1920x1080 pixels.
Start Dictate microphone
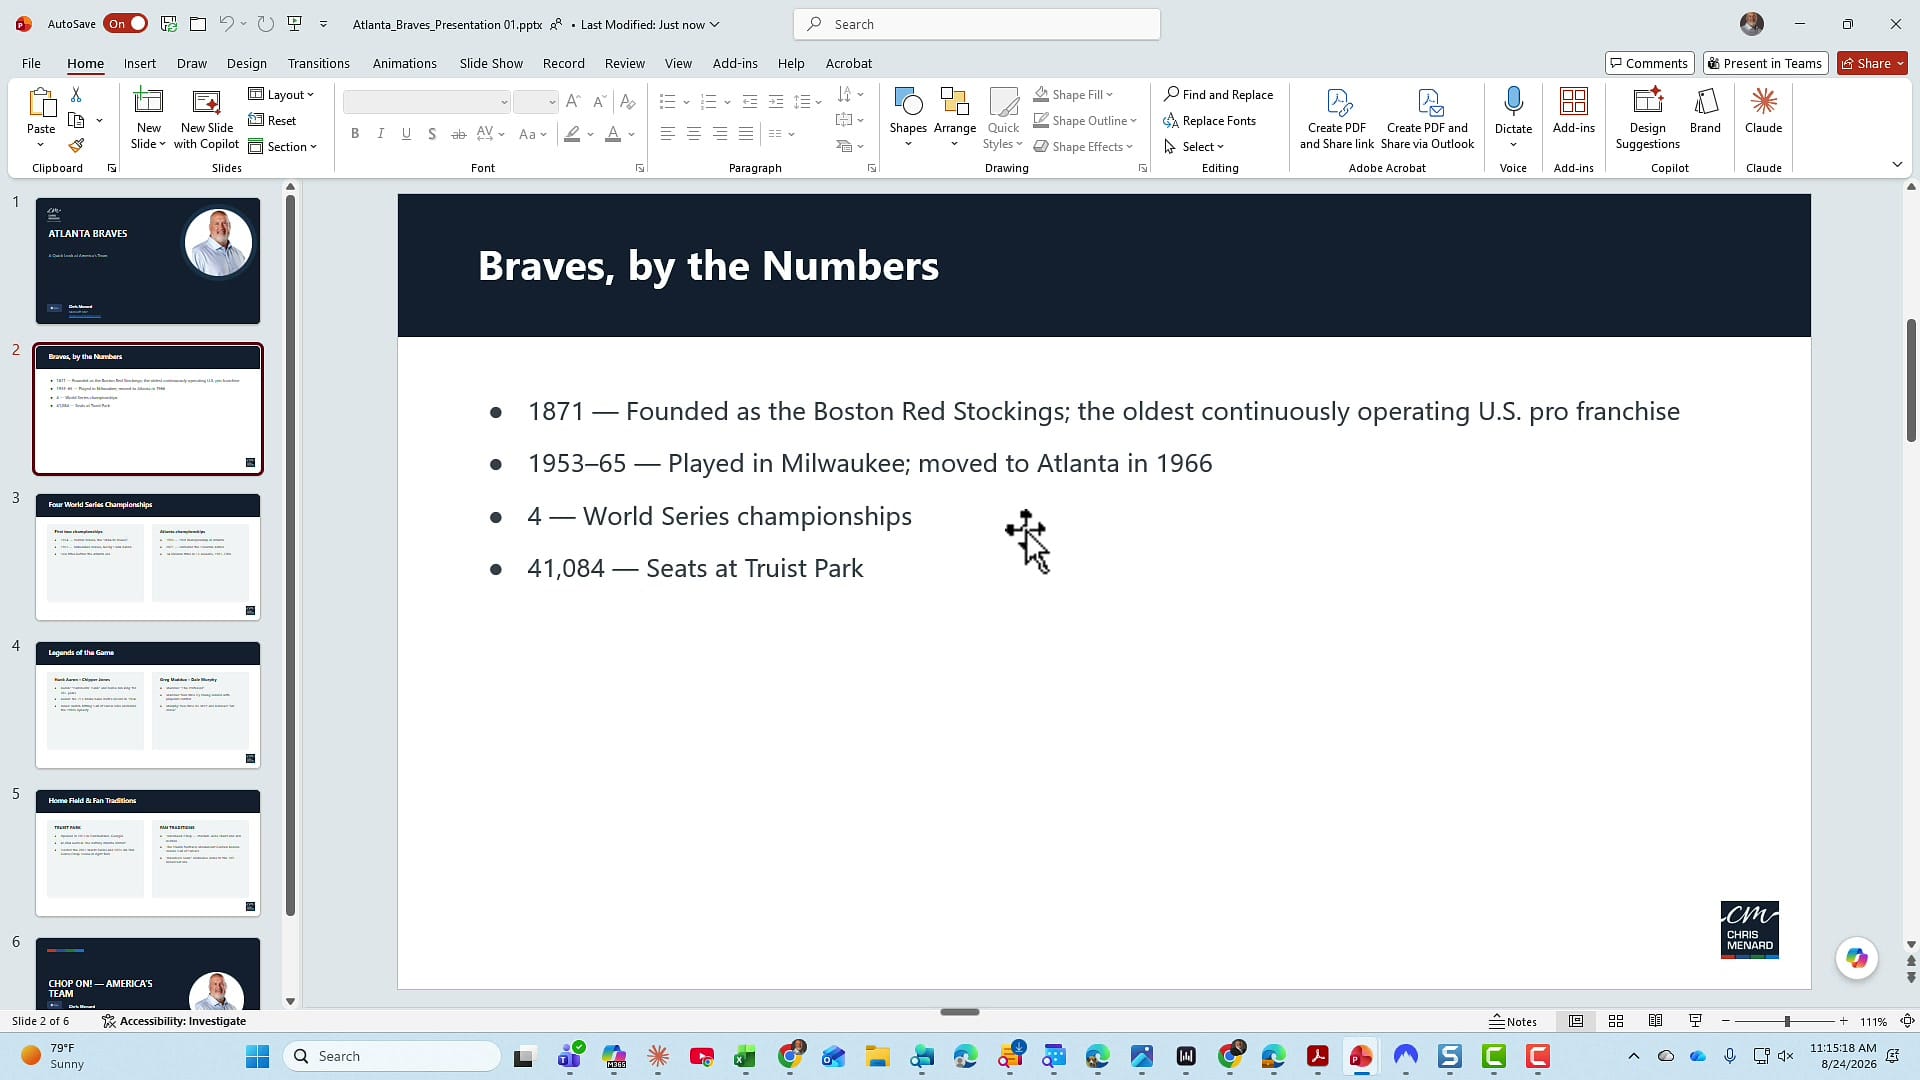[1513, 118]
